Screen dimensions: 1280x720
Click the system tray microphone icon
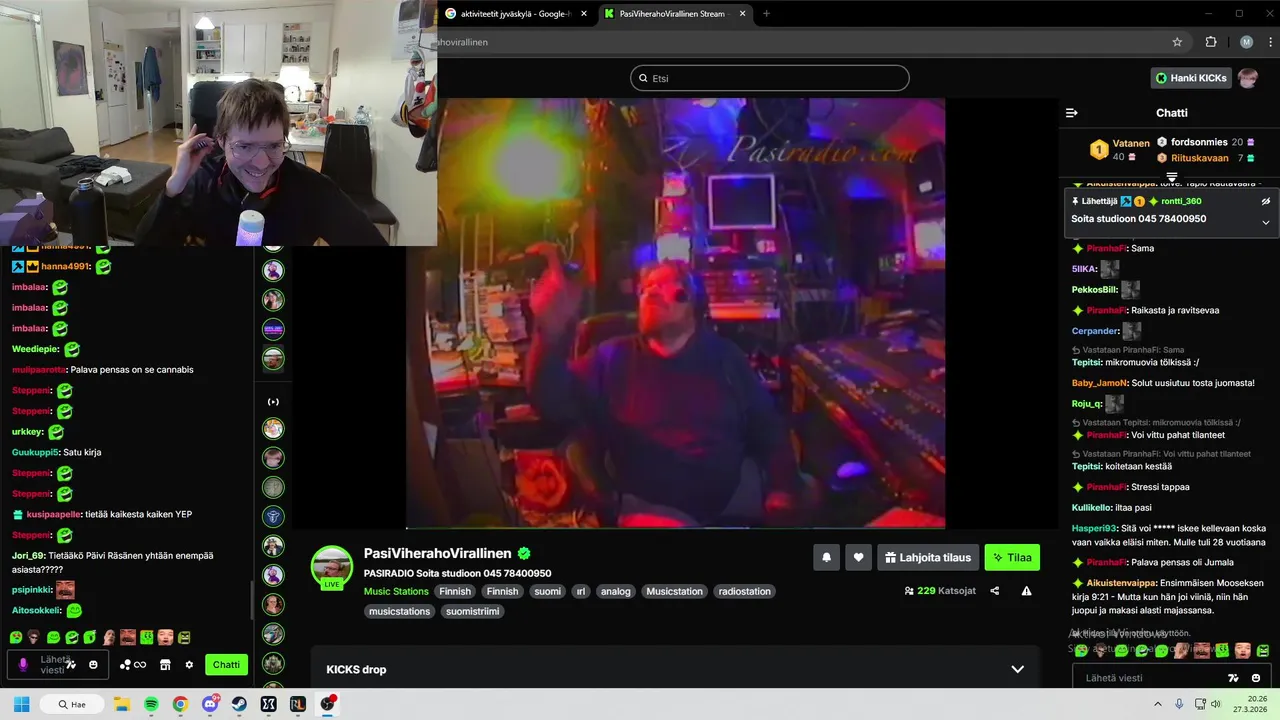coord(1179,704)
